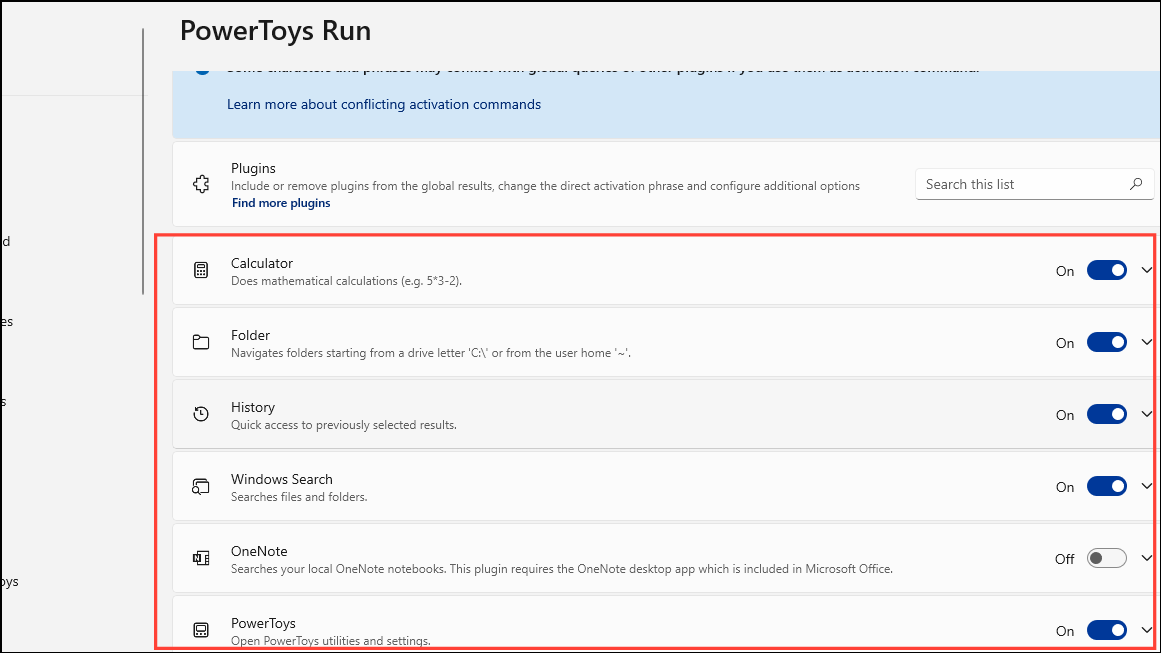Click the PowerToys plugin name

coord(263,623)
